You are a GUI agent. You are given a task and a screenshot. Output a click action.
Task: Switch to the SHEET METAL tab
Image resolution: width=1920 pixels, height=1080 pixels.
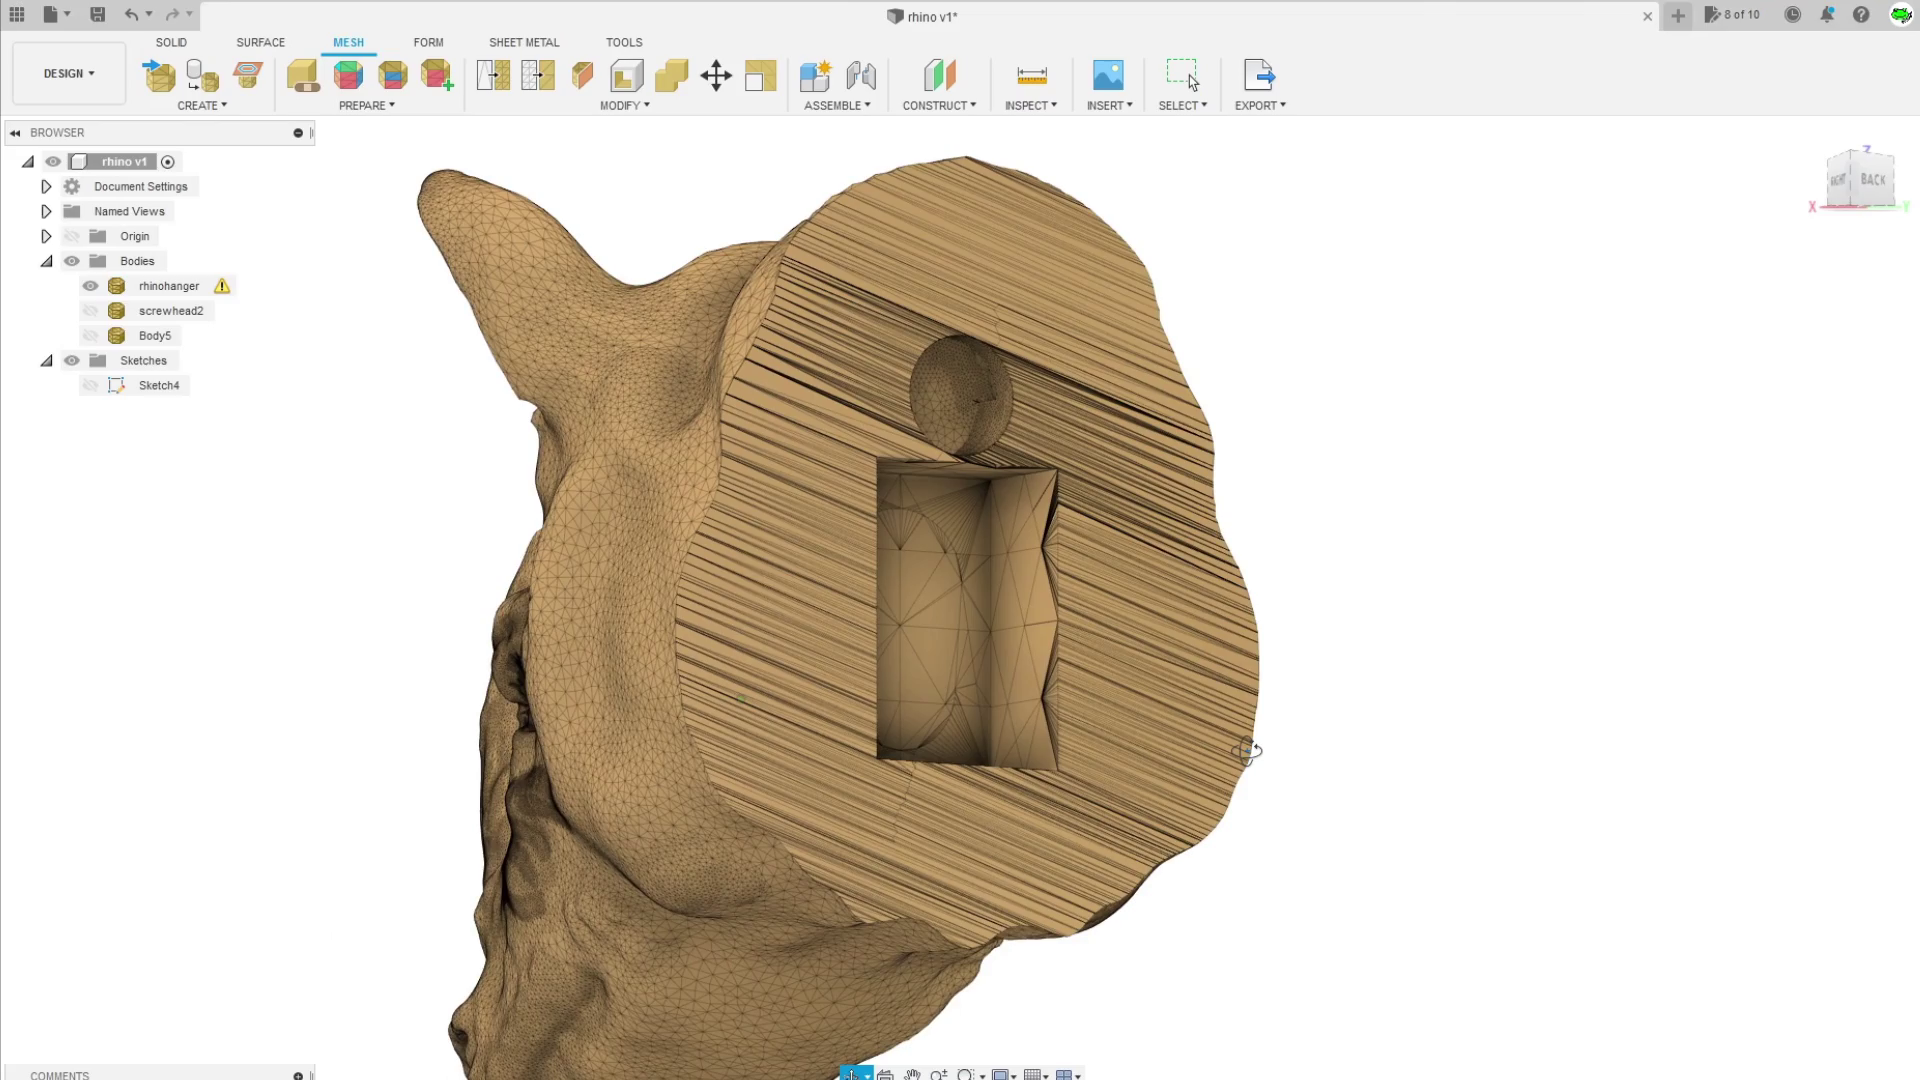[524, 42]
